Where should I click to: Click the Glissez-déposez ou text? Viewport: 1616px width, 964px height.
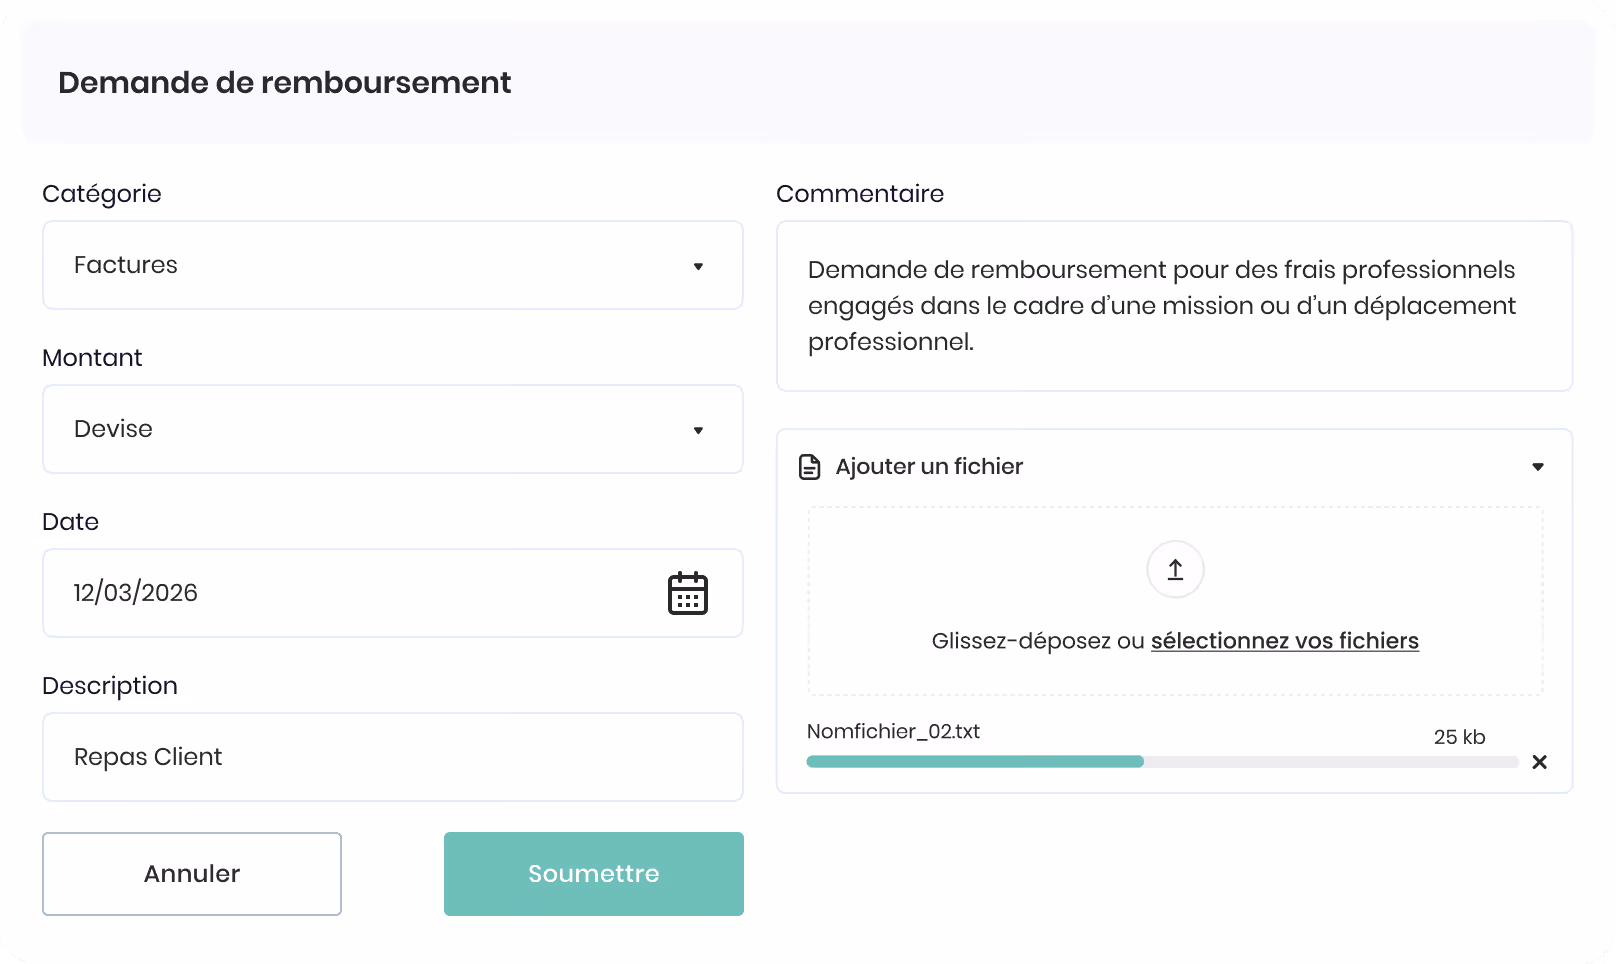pos(1038,641)
